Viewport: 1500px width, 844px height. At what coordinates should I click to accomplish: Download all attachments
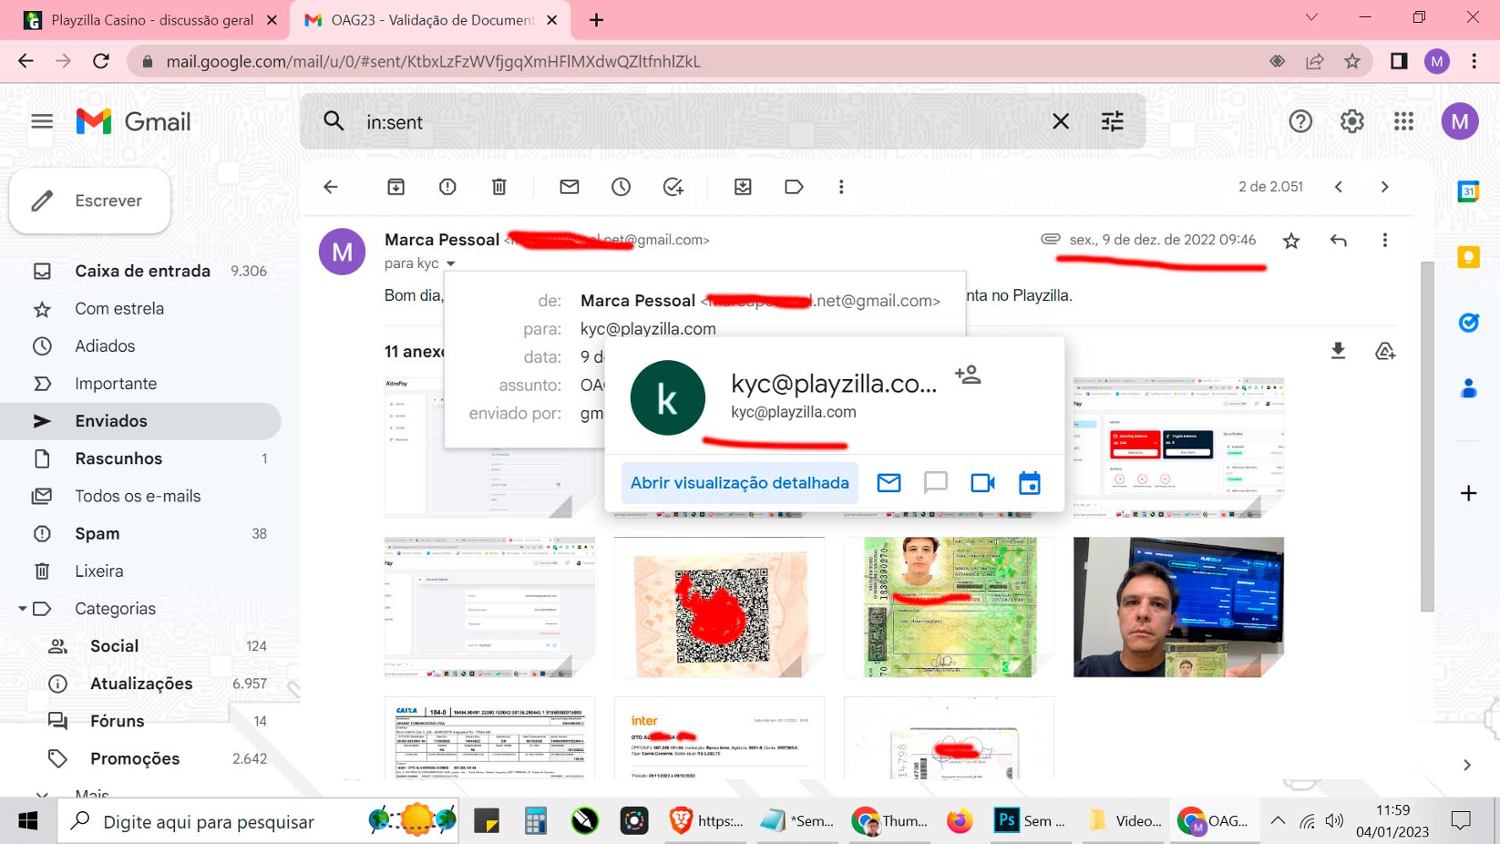click(1338, 351)
